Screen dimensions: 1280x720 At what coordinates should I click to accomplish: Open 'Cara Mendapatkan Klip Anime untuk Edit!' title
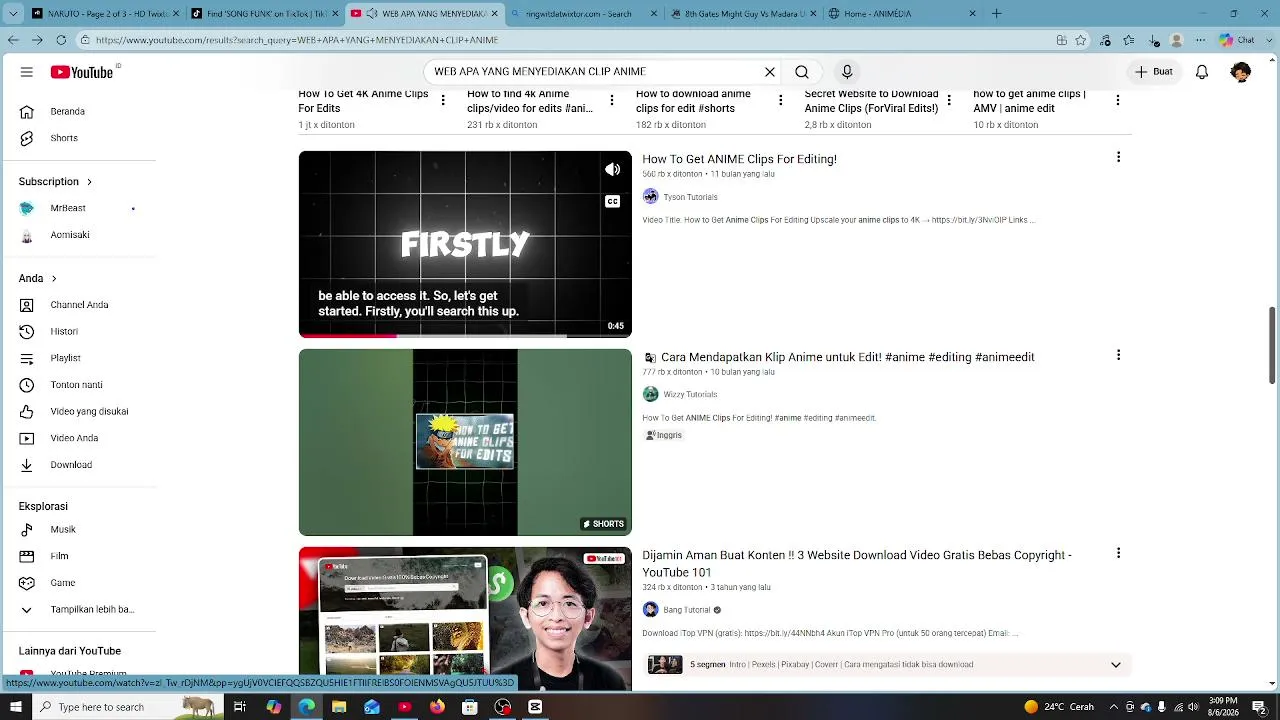click(x=848, y=357)
